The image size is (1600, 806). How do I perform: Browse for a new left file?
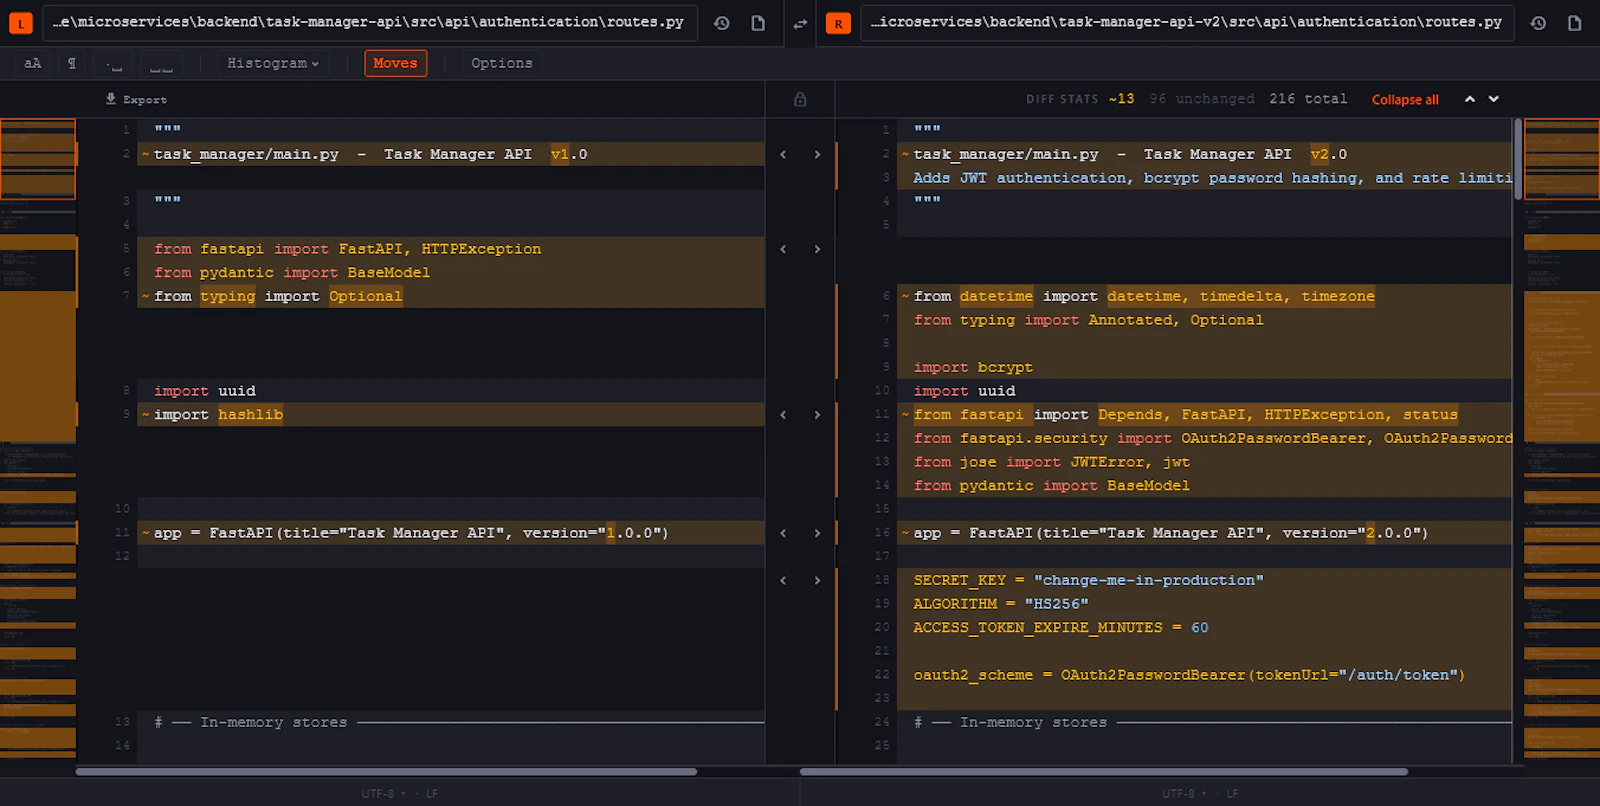point(758,23)
